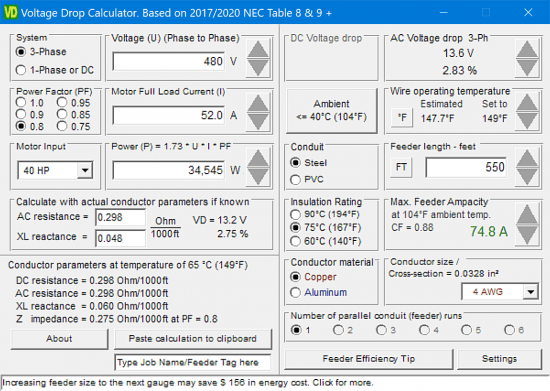550x391 pixels.
Task: Click the power watts input field
Action: pos(169,170)
